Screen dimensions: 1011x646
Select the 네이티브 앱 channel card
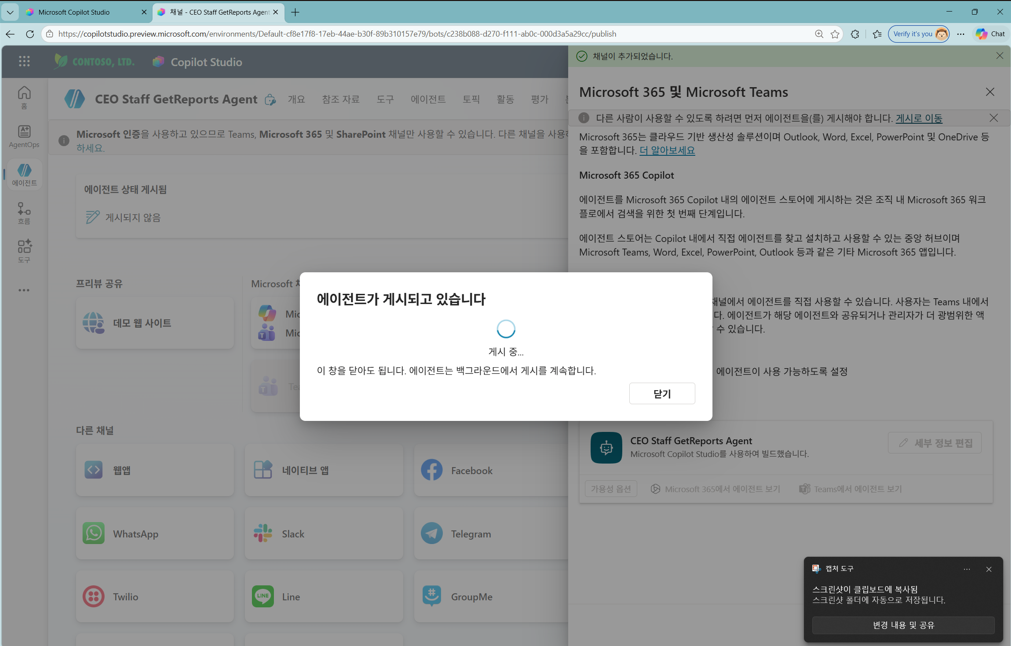324,470
